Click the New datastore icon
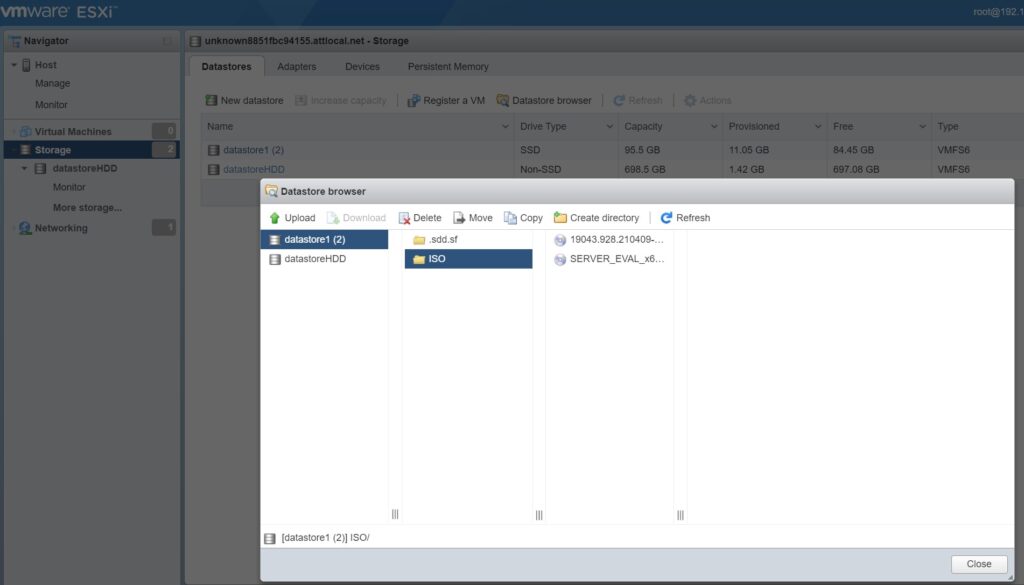 coord(211,101)
